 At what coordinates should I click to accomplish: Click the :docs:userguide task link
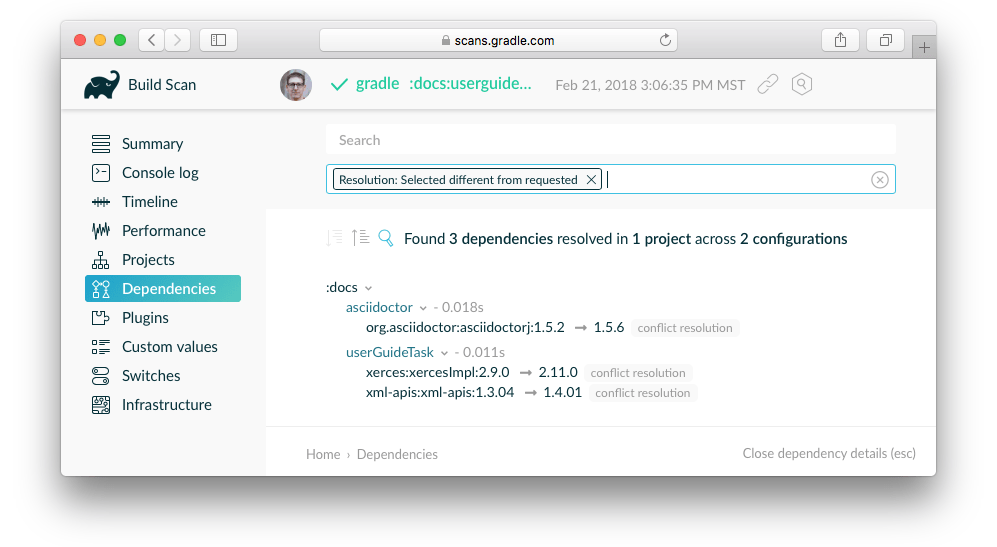(470, 84)
